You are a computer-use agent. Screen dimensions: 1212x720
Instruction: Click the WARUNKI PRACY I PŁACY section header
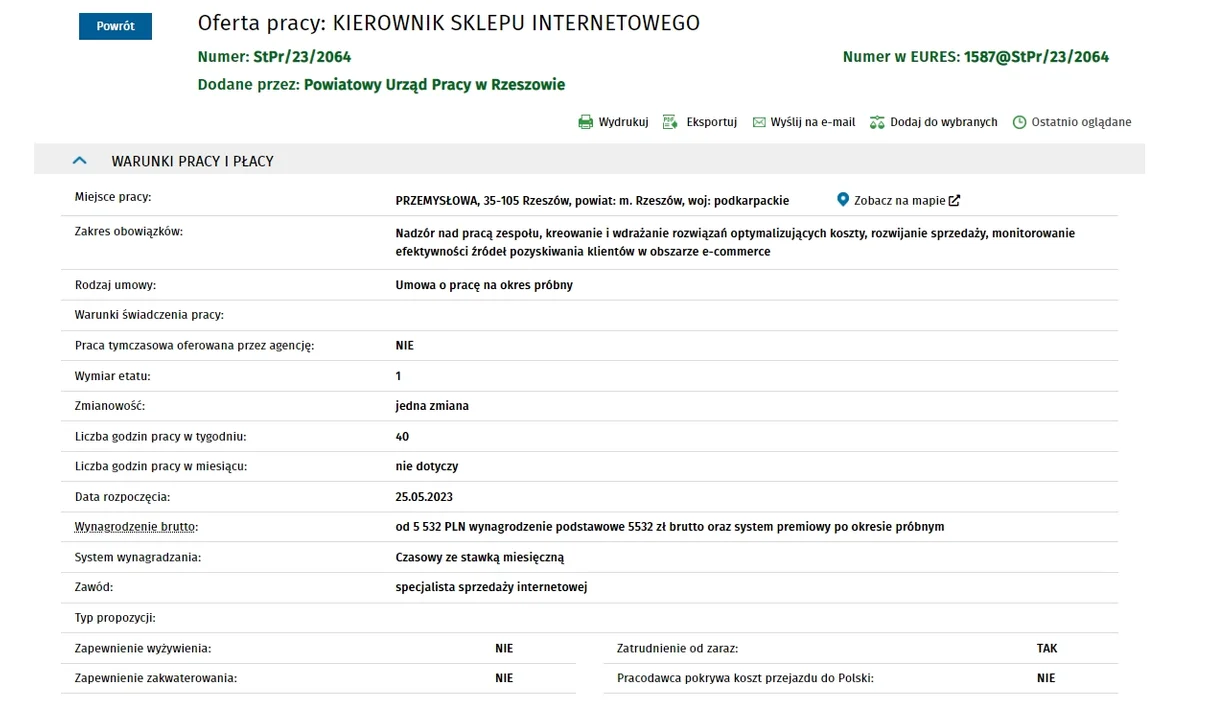point(589,160)
